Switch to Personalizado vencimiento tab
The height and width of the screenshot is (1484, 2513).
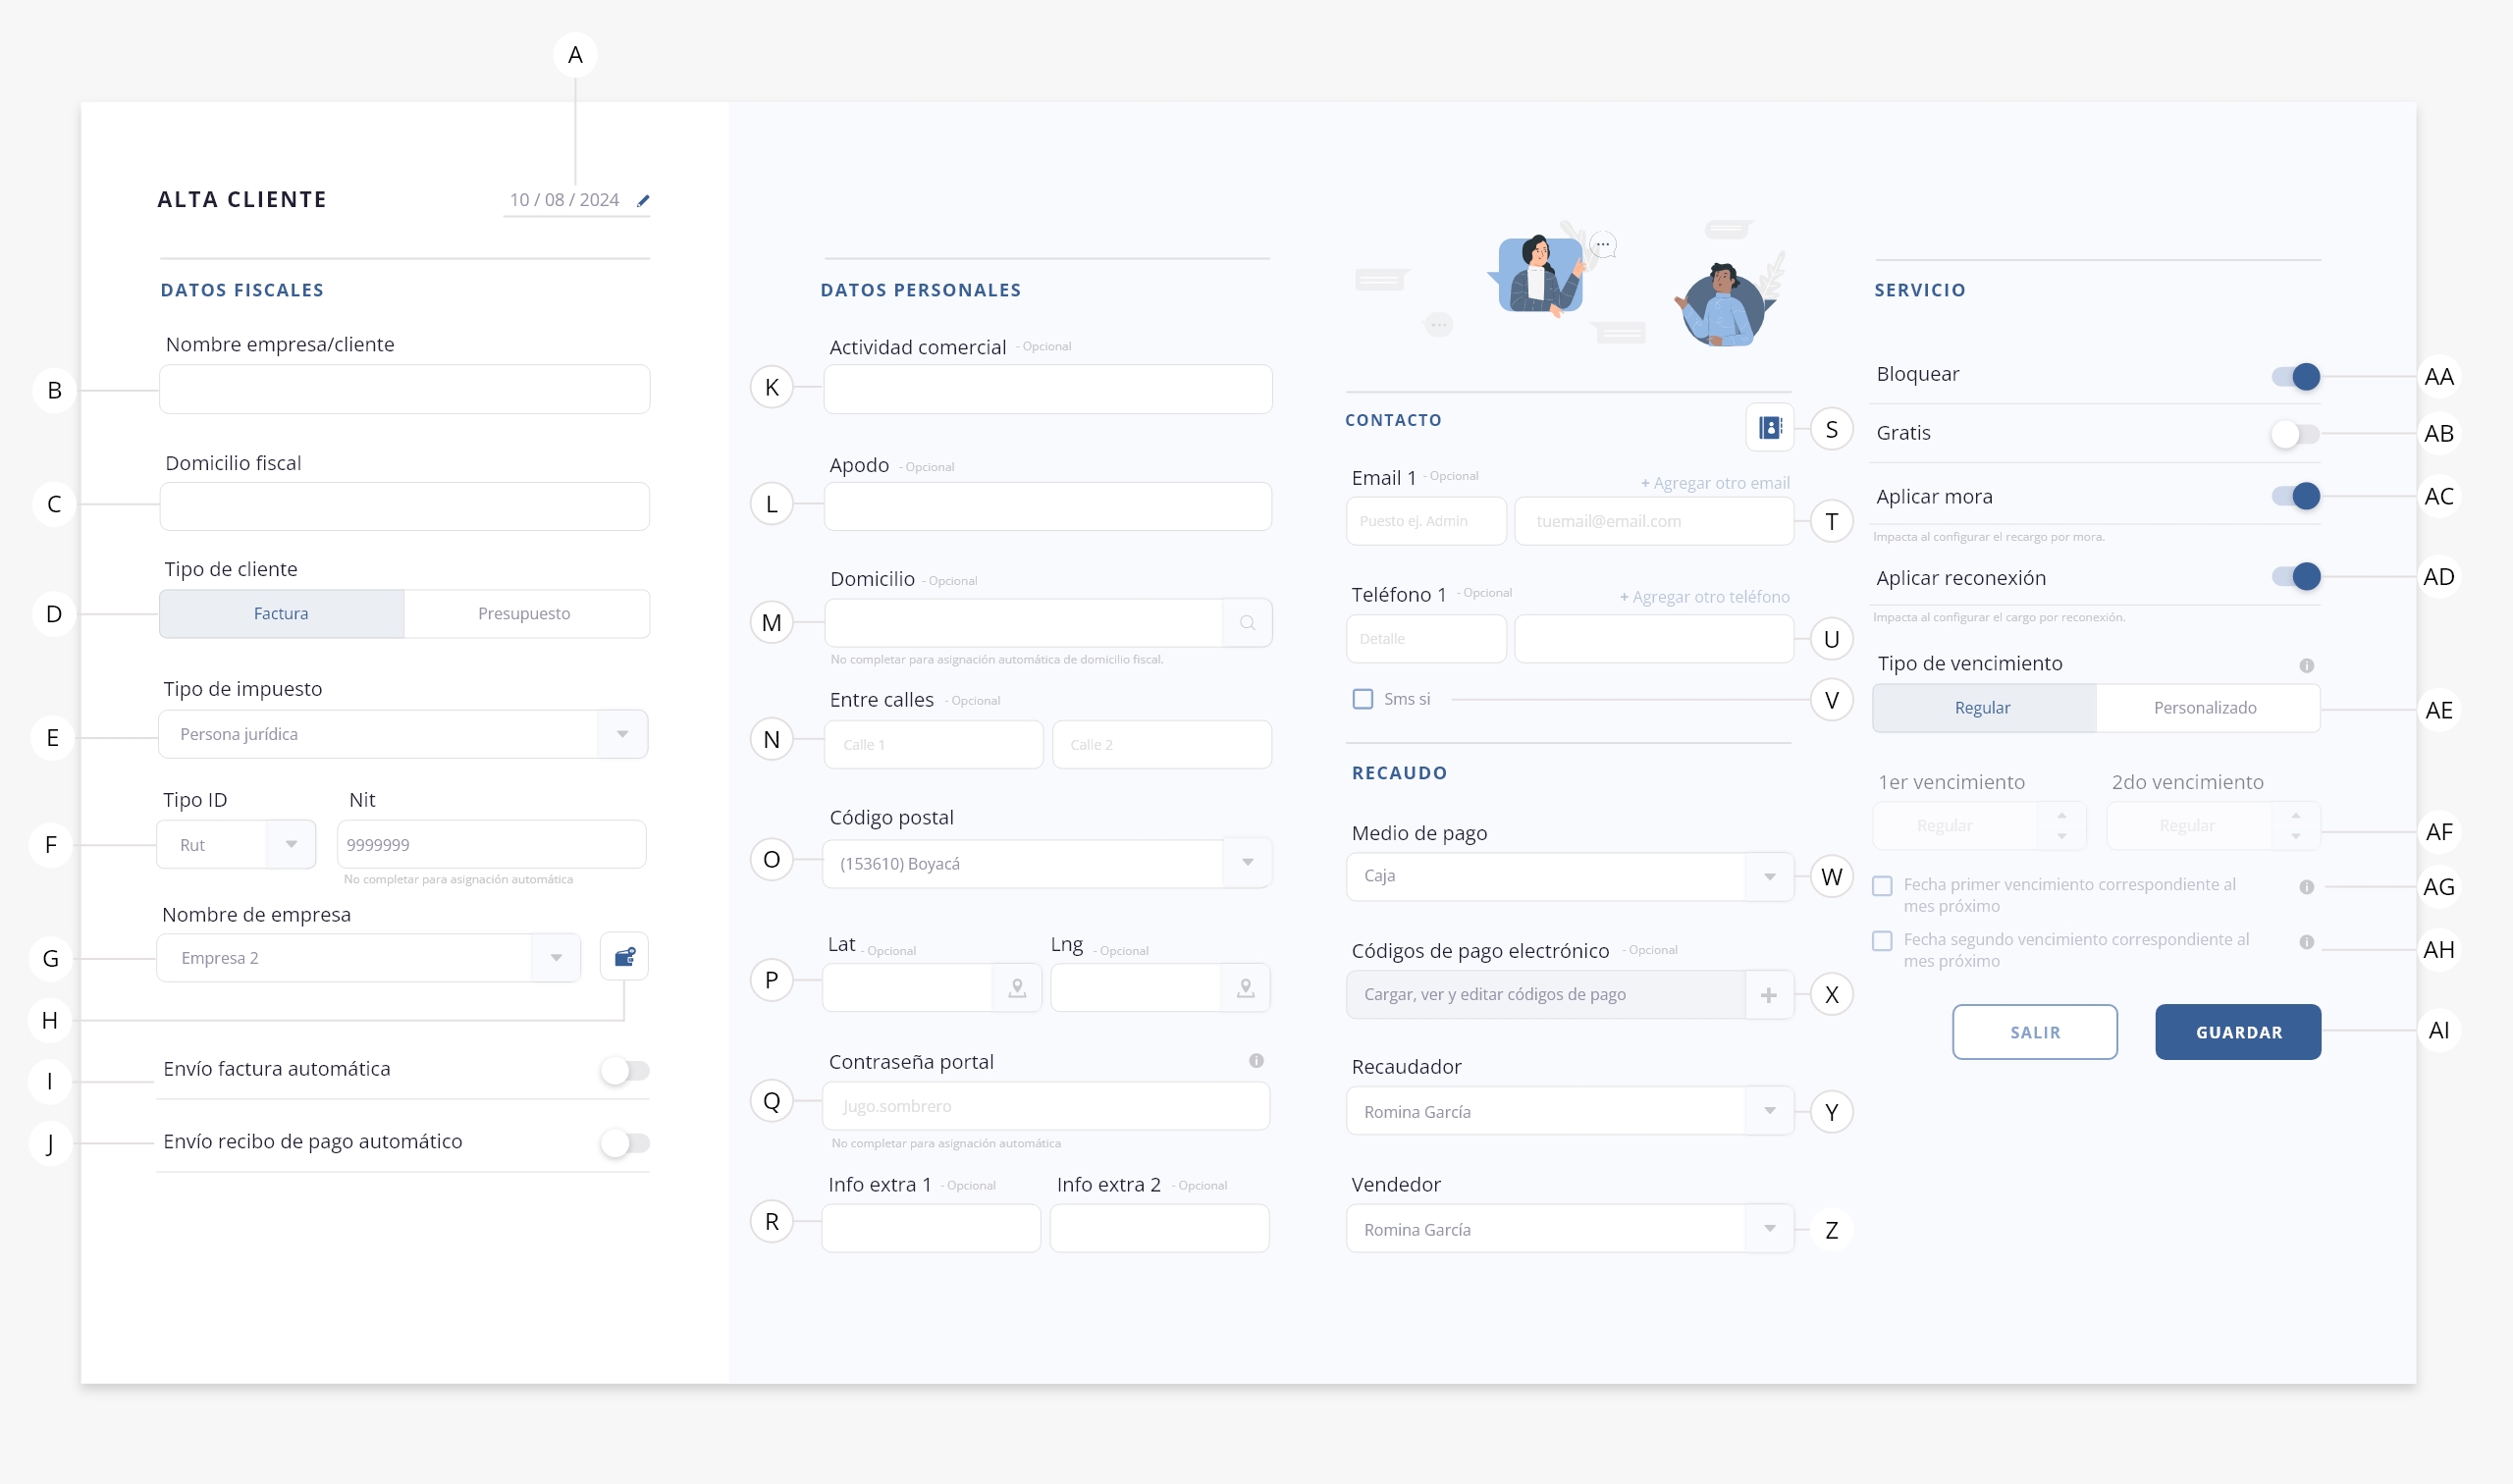click(x=2204, y=708)
